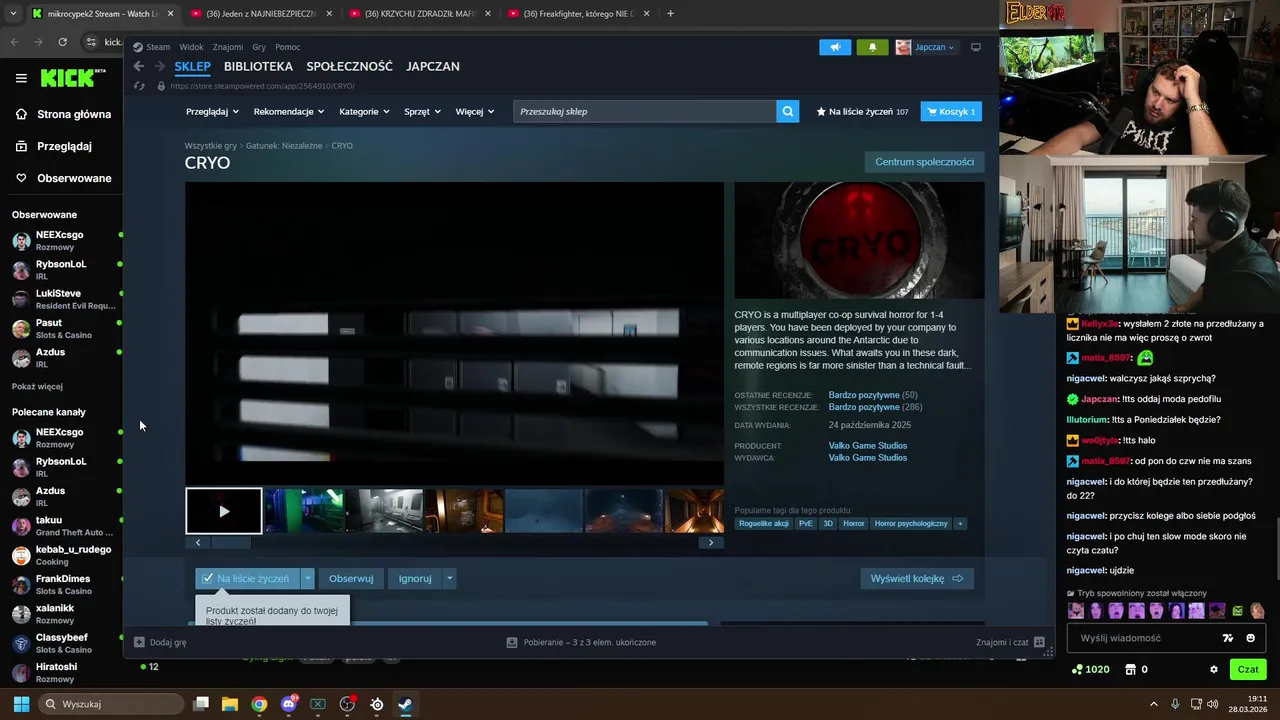Viewport: 1280px width, 720px height.
Task: Click the Windows Start button
Action: click(21, 704)
